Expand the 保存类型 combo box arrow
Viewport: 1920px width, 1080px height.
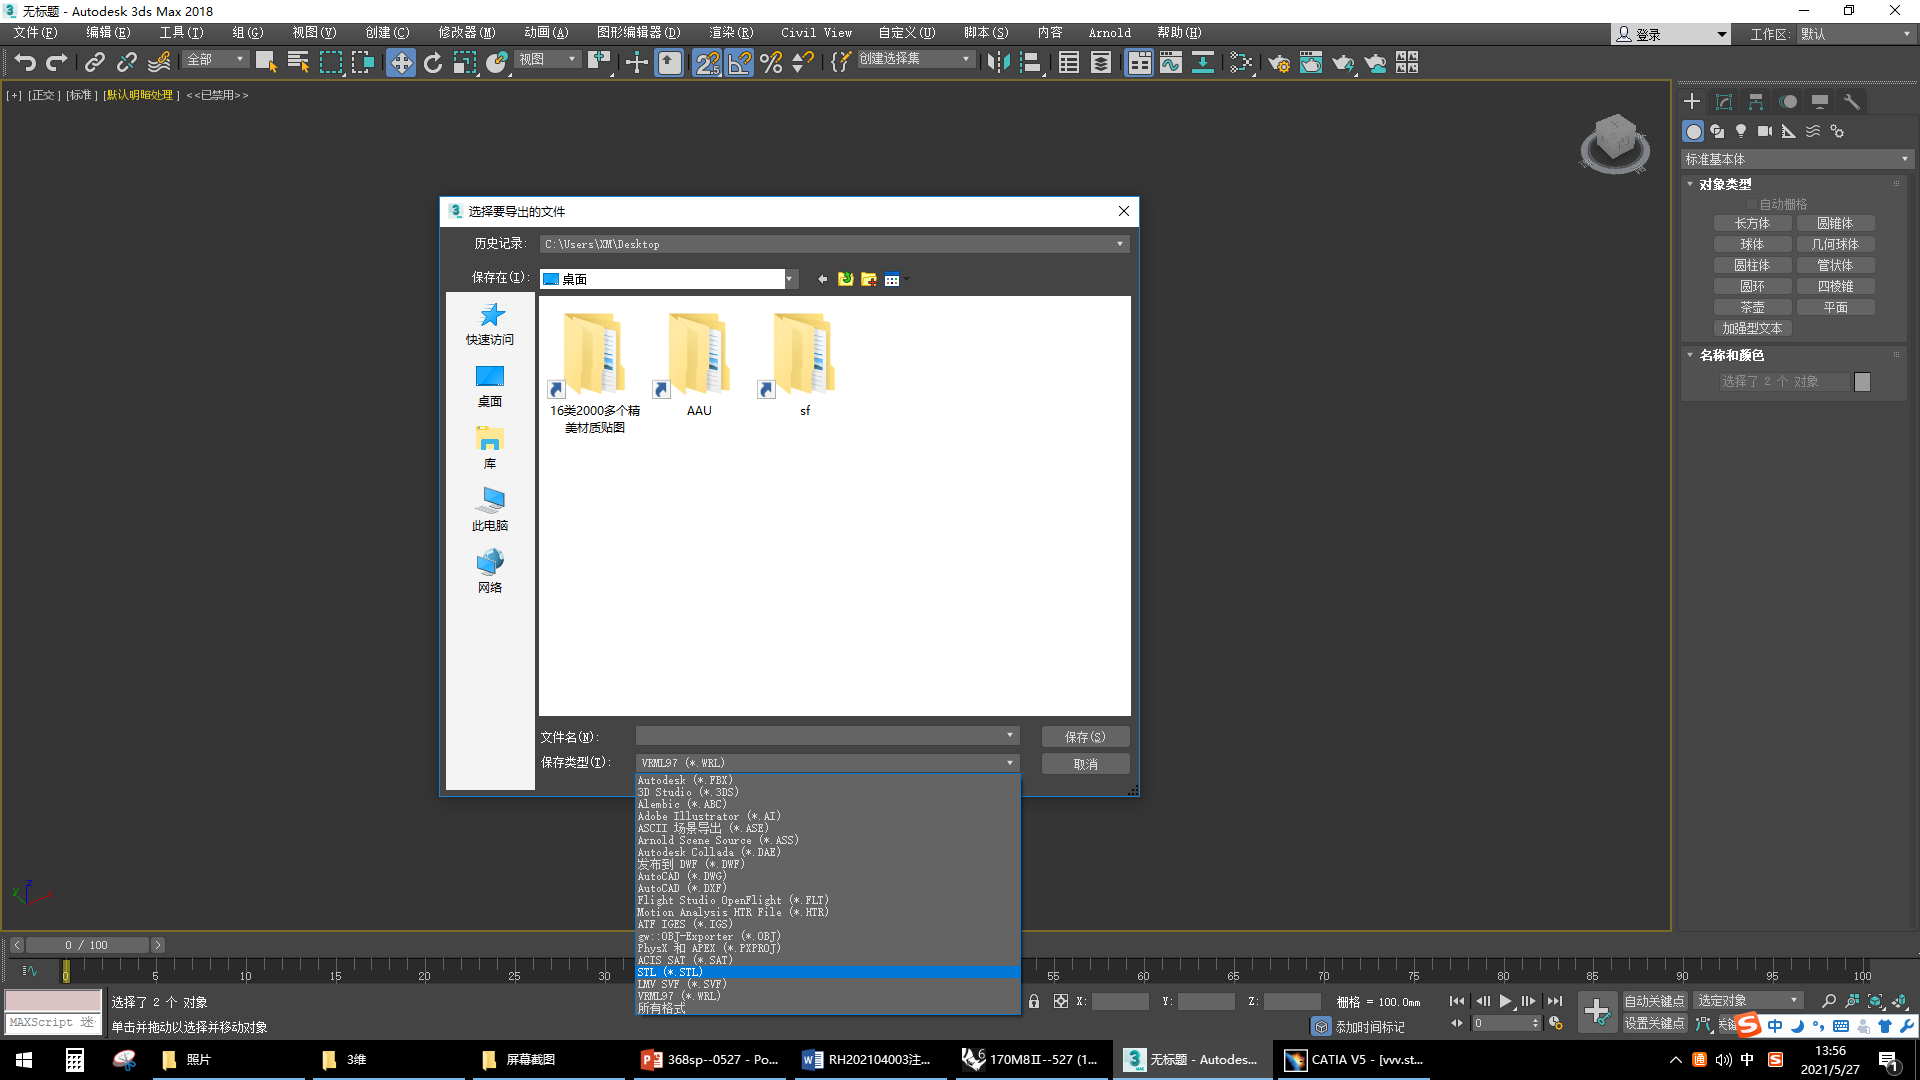click(1010, 763)
